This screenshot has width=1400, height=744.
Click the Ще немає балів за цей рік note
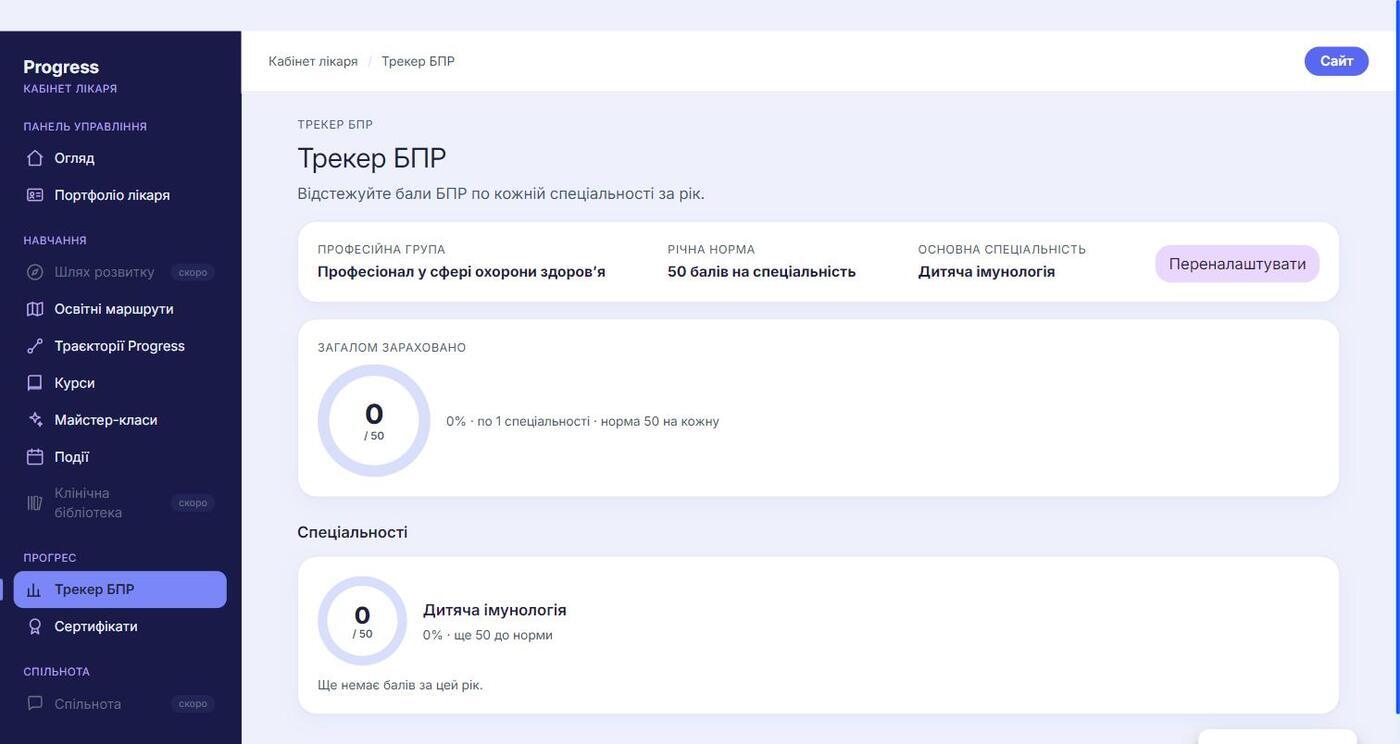tap(400, 685)
